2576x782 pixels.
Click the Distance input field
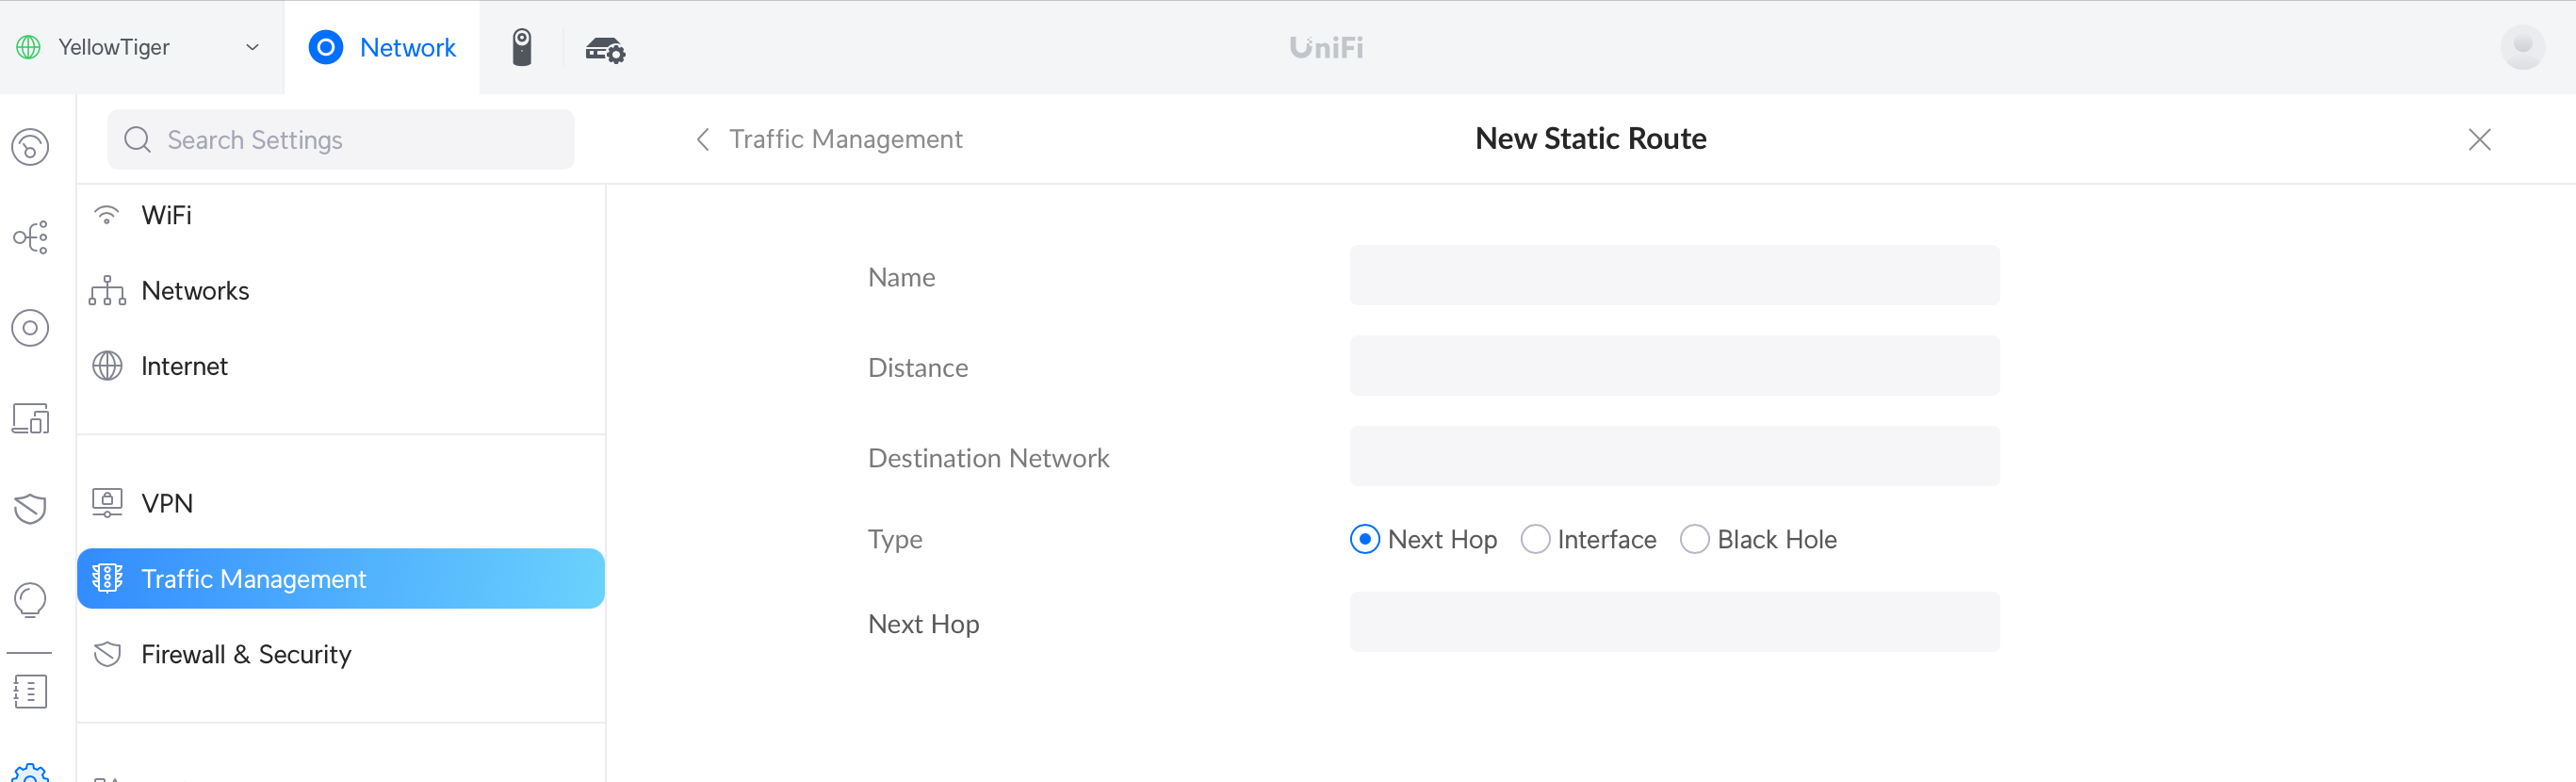pyautogui.click(x=1674, y=366)
